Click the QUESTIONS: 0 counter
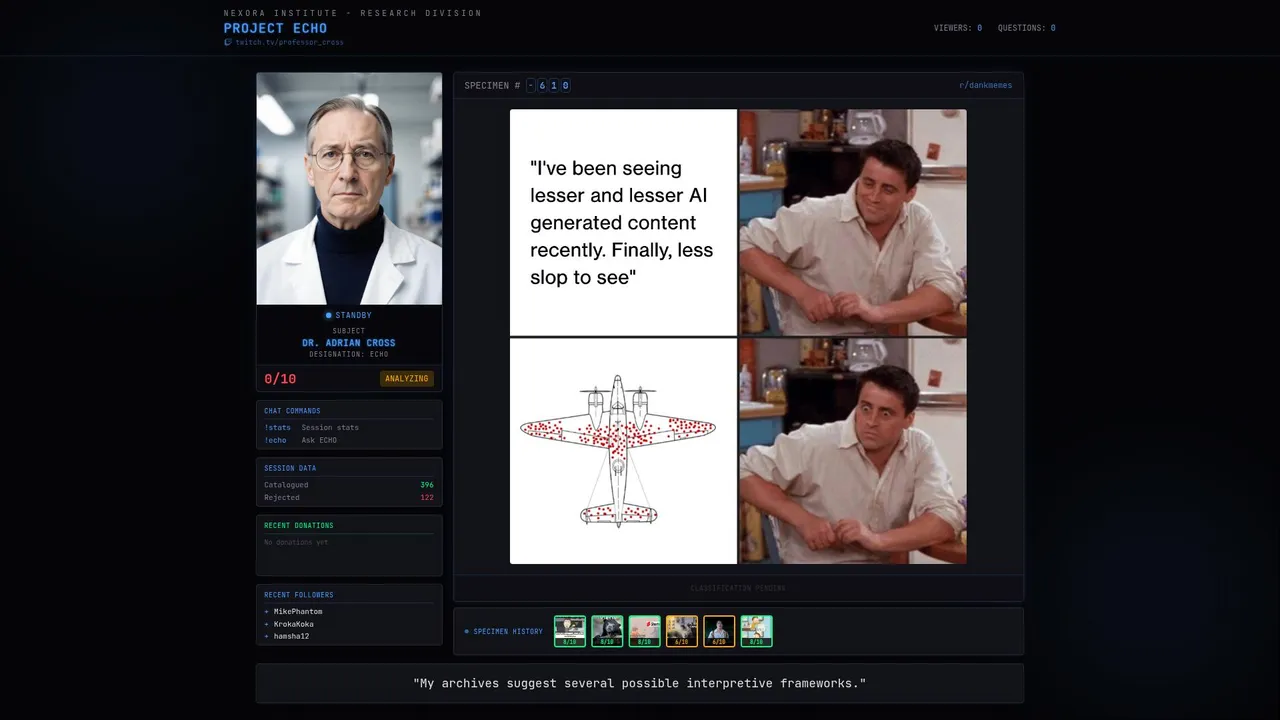Image resolution: width=1280 pixels, height=720 pixels. pos(1026,28)
